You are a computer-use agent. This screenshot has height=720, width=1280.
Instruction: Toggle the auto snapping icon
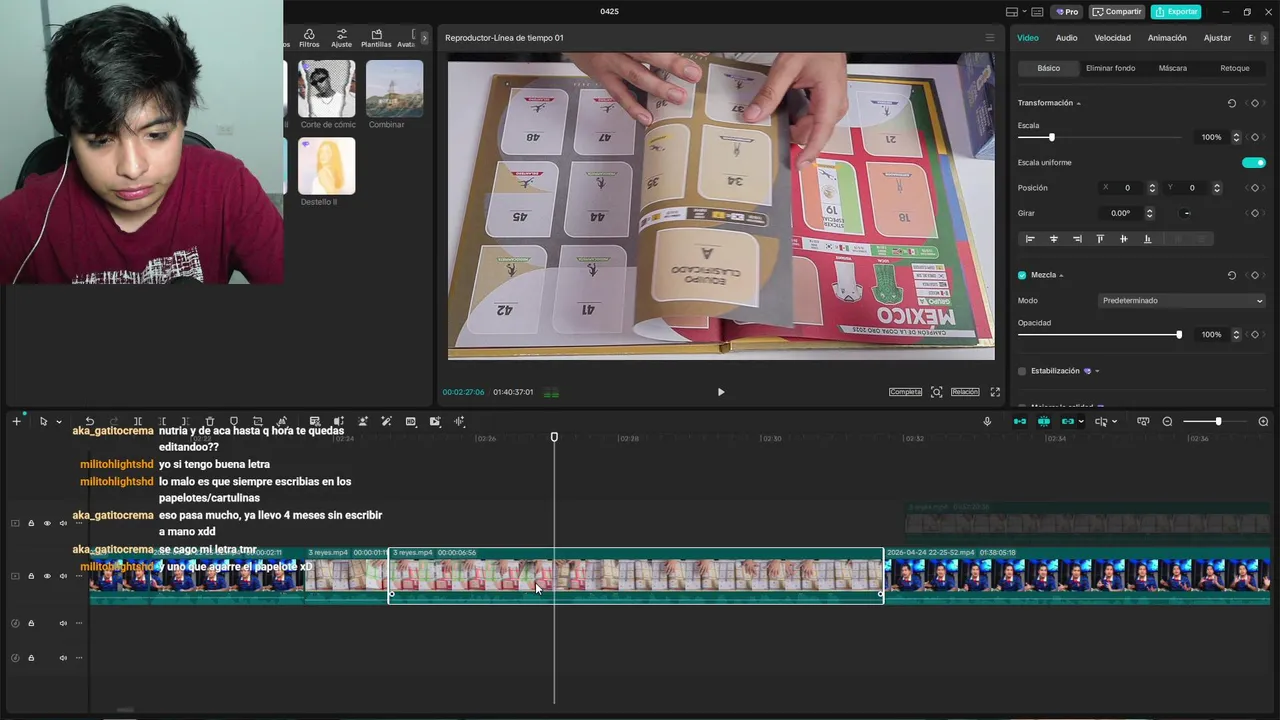[1043, 421]
